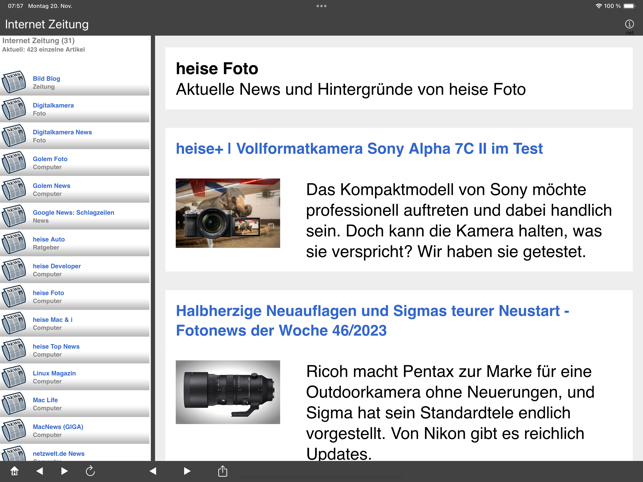The height and width of the screenshot is (482, 643).
Task: Open the MacNews (GIGA) feed title
Action: pyautogui.click(x=58, y=427)
